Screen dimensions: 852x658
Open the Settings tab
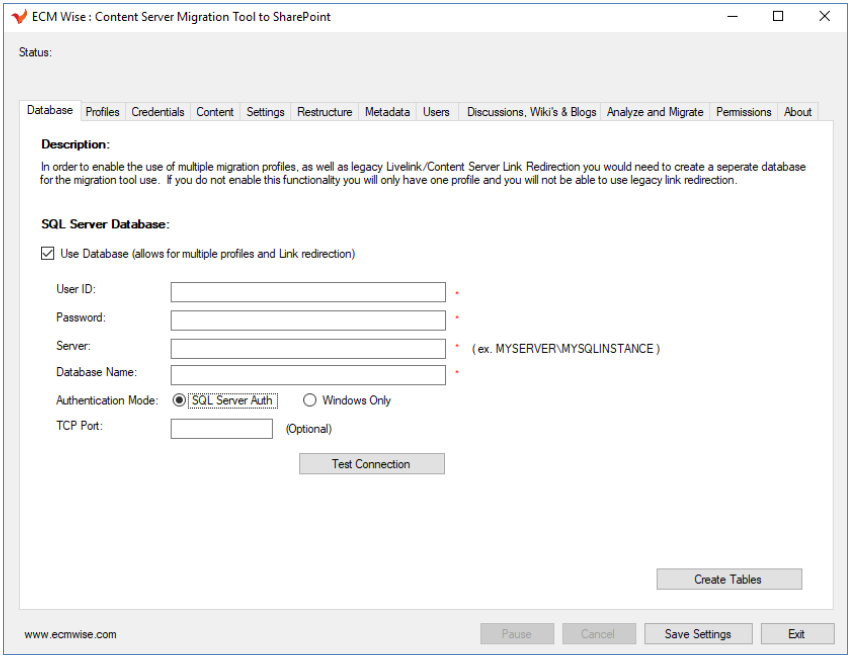265,112
